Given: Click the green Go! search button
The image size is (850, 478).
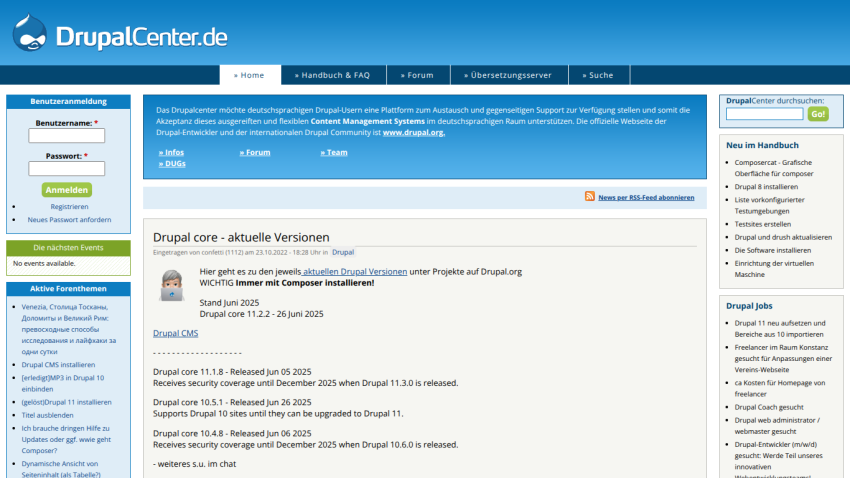Looking at the screenshot, I should pyautogui.click(x=818, y=114).
